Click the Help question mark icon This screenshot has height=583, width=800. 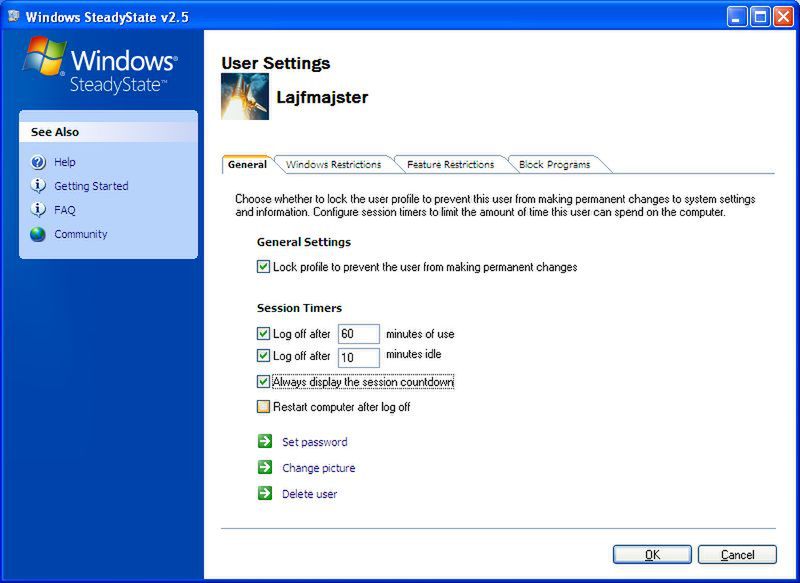[38, 162]
